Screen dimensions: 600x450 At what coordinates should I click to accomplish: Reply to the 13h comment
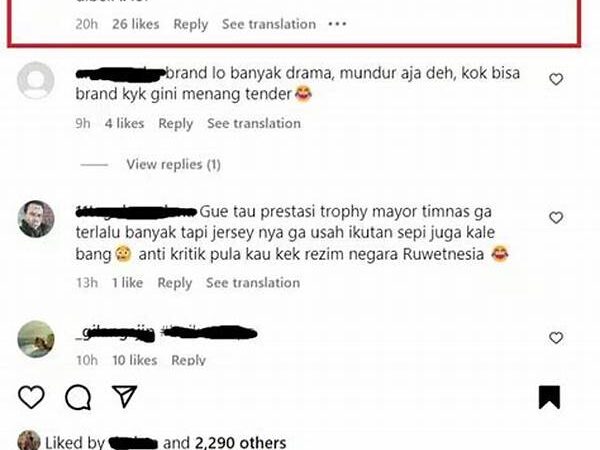[175, 283]
